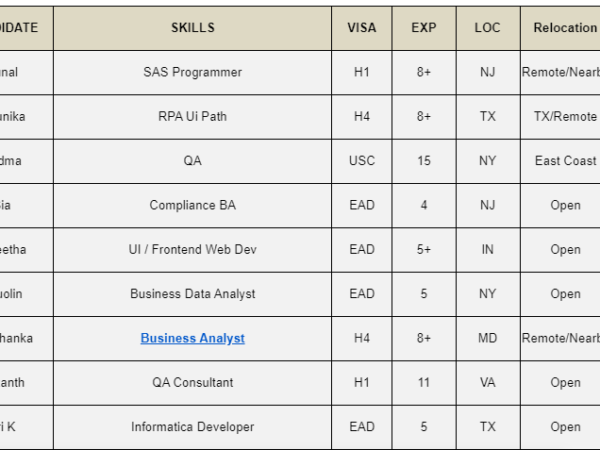Select the SAS Programmer skill cell
The image size is (600, 450).
pyautogui.click(x=192, y=72)
